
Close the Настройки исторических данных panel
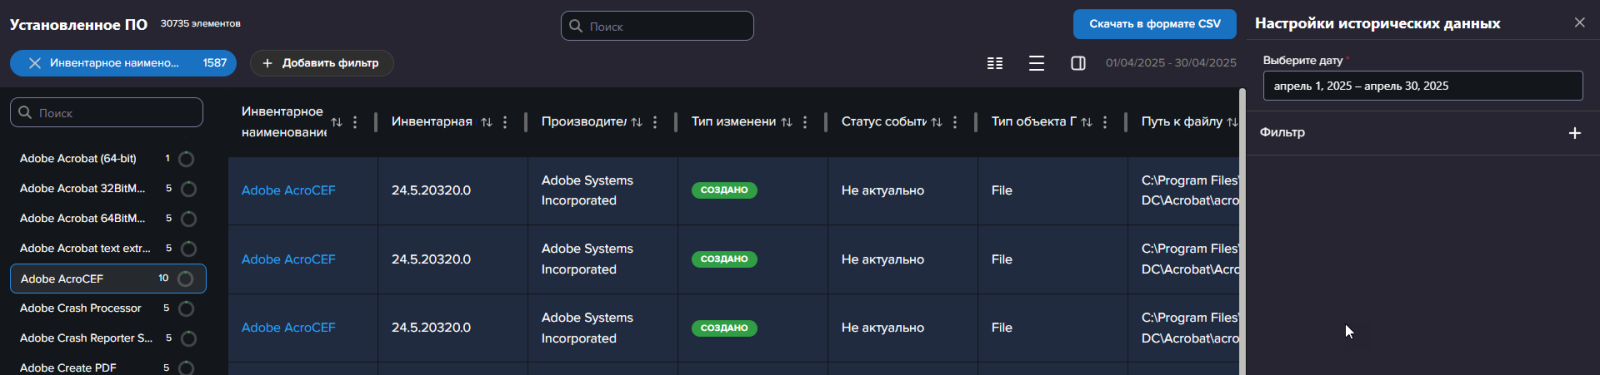click(1579, 22)
